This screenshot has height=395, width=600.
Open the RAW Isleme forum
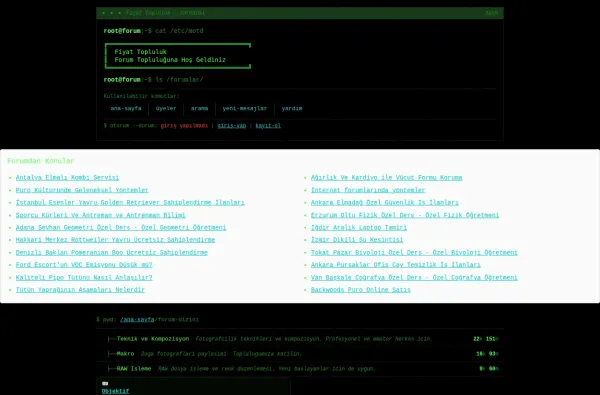(x=134, y=369)
